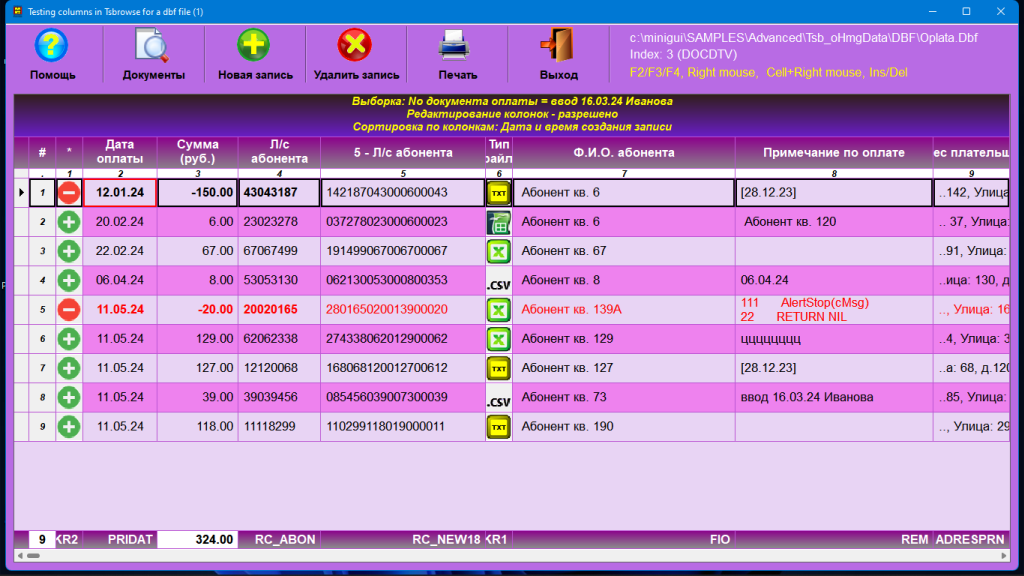Click the footer total 324.00
Image resolution: width=1024 pixels, height=576 pixels.
tap(198, 539)
